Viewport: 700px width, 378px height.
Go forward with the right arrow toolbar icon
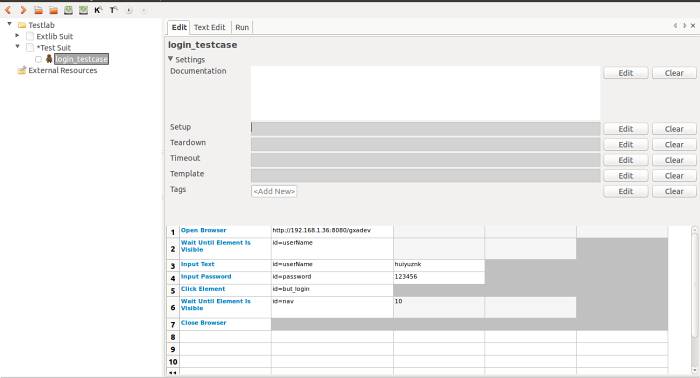[x=23, y=10]
